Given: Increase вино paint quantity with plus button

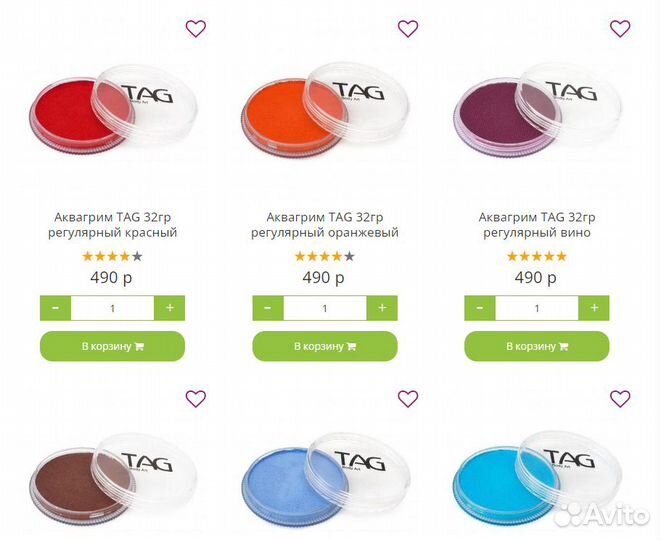Looking at the screenshot, I should [594, 308].
